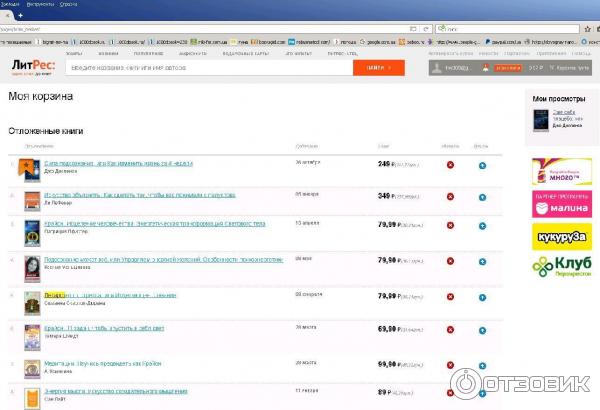Image resolution: width=600 pixels, height=410 pixels.
Task: Click the user profile avatar icon in header
Action: coord(437,67)
